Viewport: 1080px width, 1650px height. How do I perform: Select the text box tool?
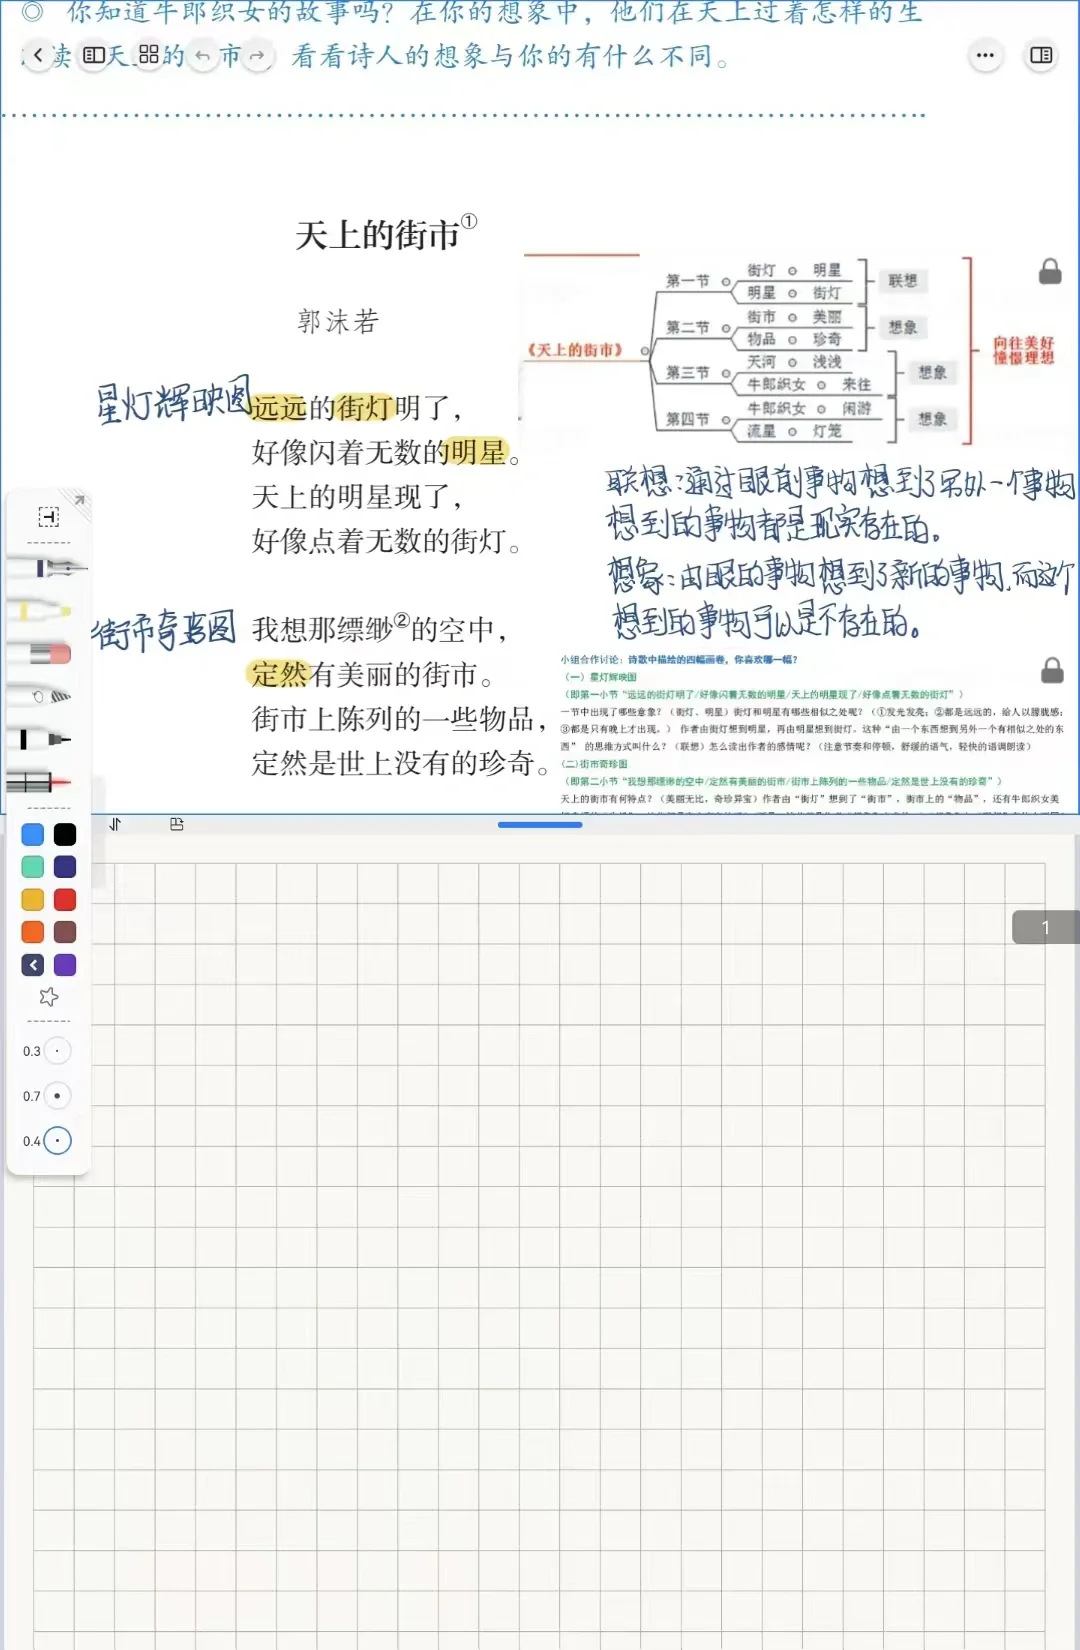pyautogui.click(x=48, y=517)
